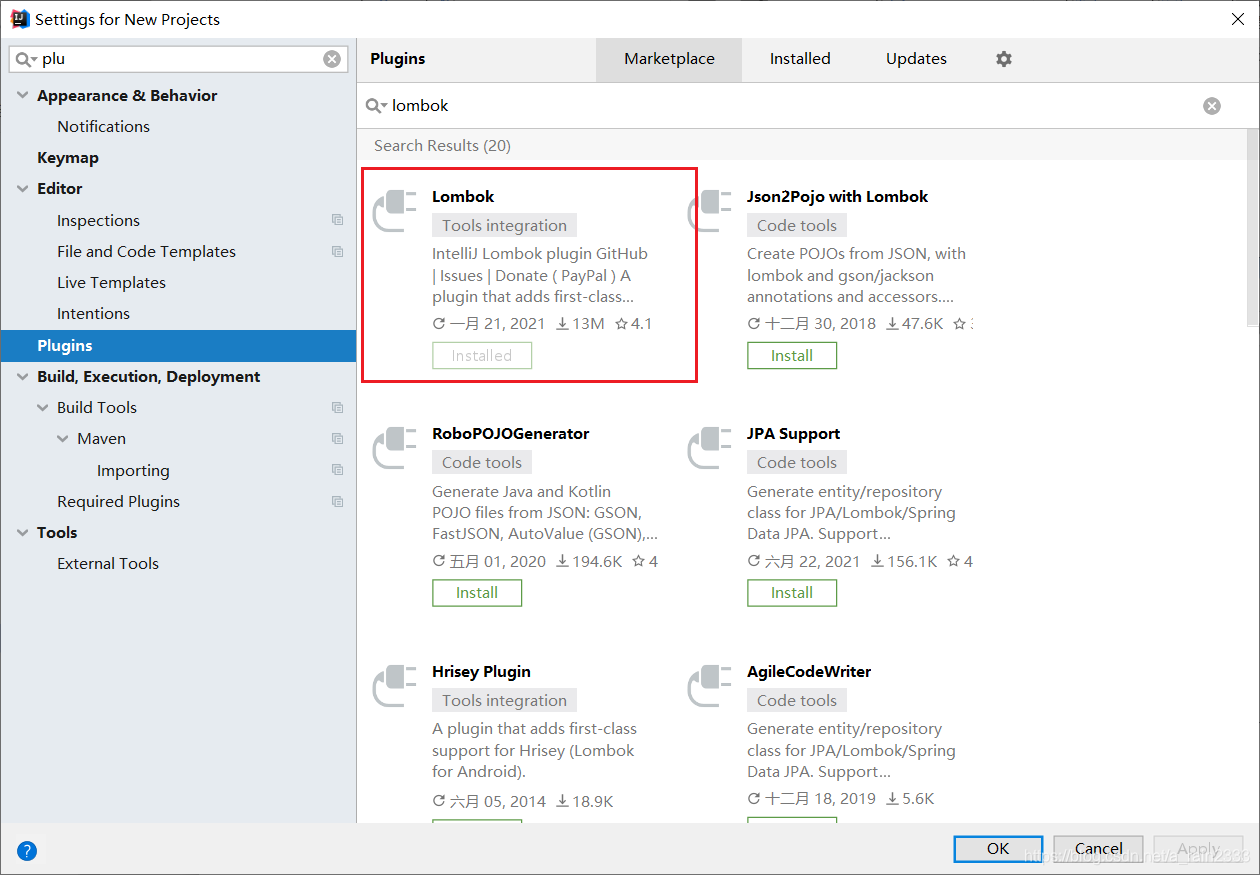Image resolution: width=1260 pixels, height=875 pixels.
Task: Clear the settings search field 'plu'
Action: 332,59
